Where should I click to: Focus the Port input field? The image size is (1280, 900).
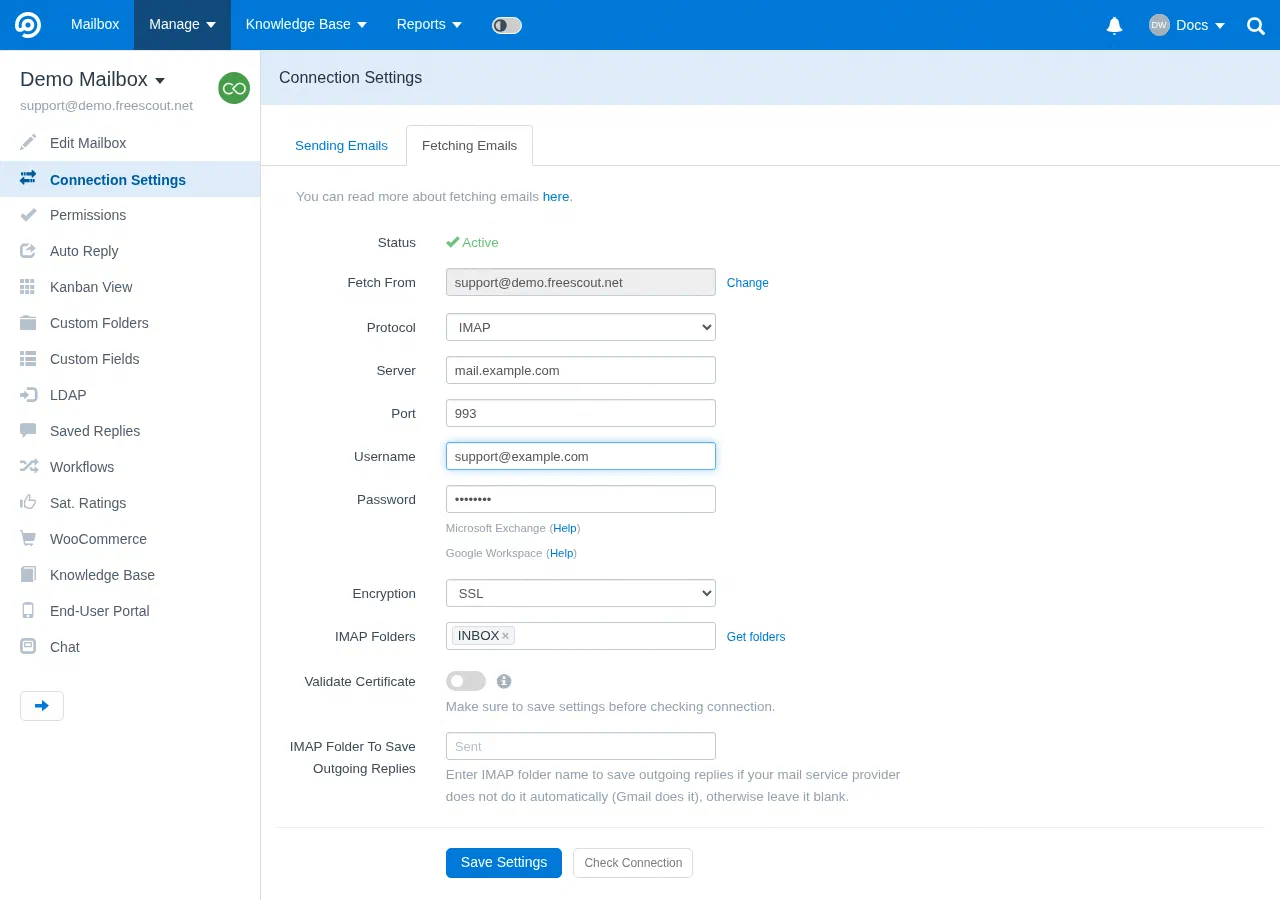tap(581, 413)
